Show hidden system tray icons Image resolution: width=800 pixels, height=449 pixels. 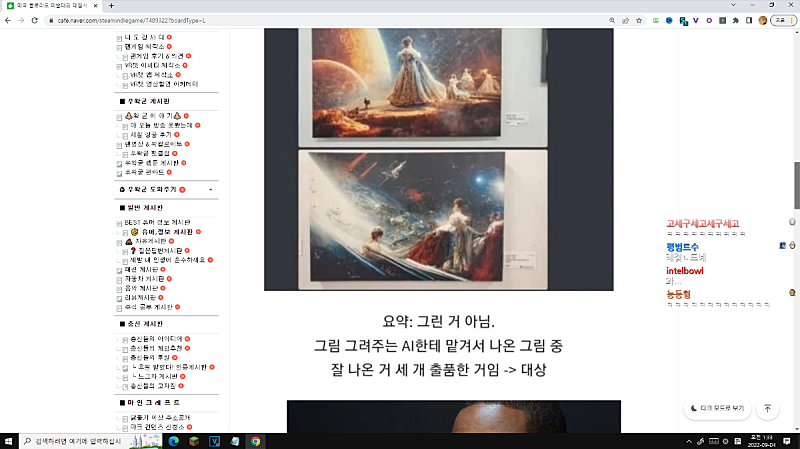coord(689,441)
